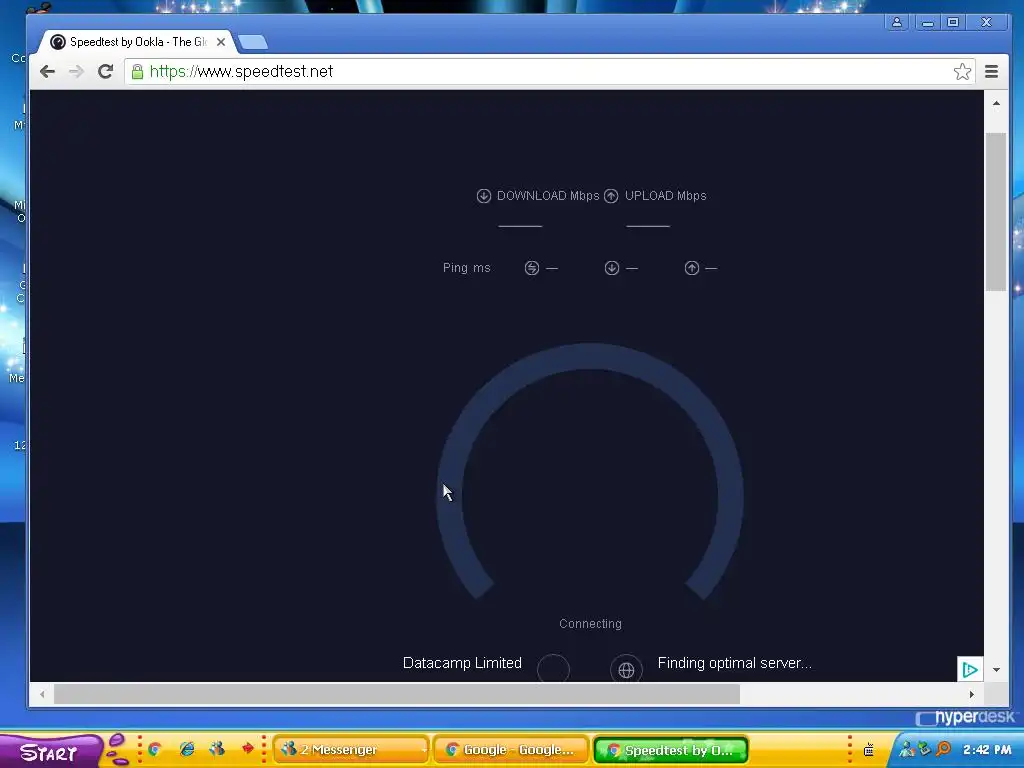The width and height of the screenshot is (1024, 768).
Task: Click the idle ping latency icon
Action: point(532,268)
